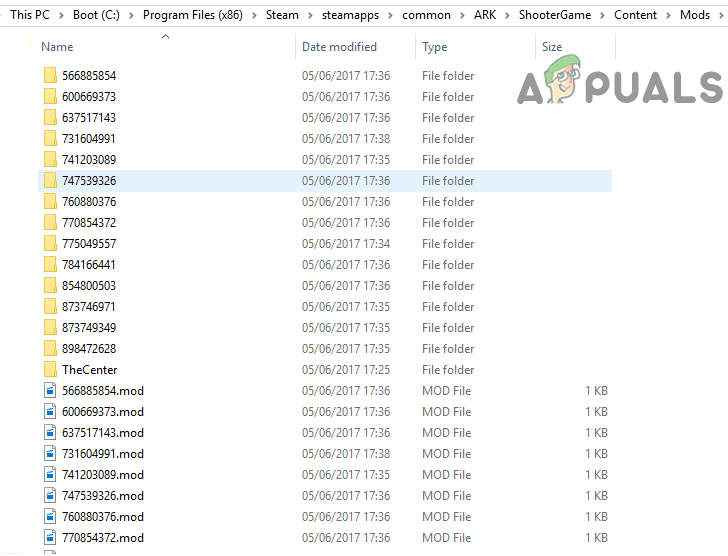Sort by the Type column header
The width and height of the screenshot is (728, 556).
pos(435,47)
